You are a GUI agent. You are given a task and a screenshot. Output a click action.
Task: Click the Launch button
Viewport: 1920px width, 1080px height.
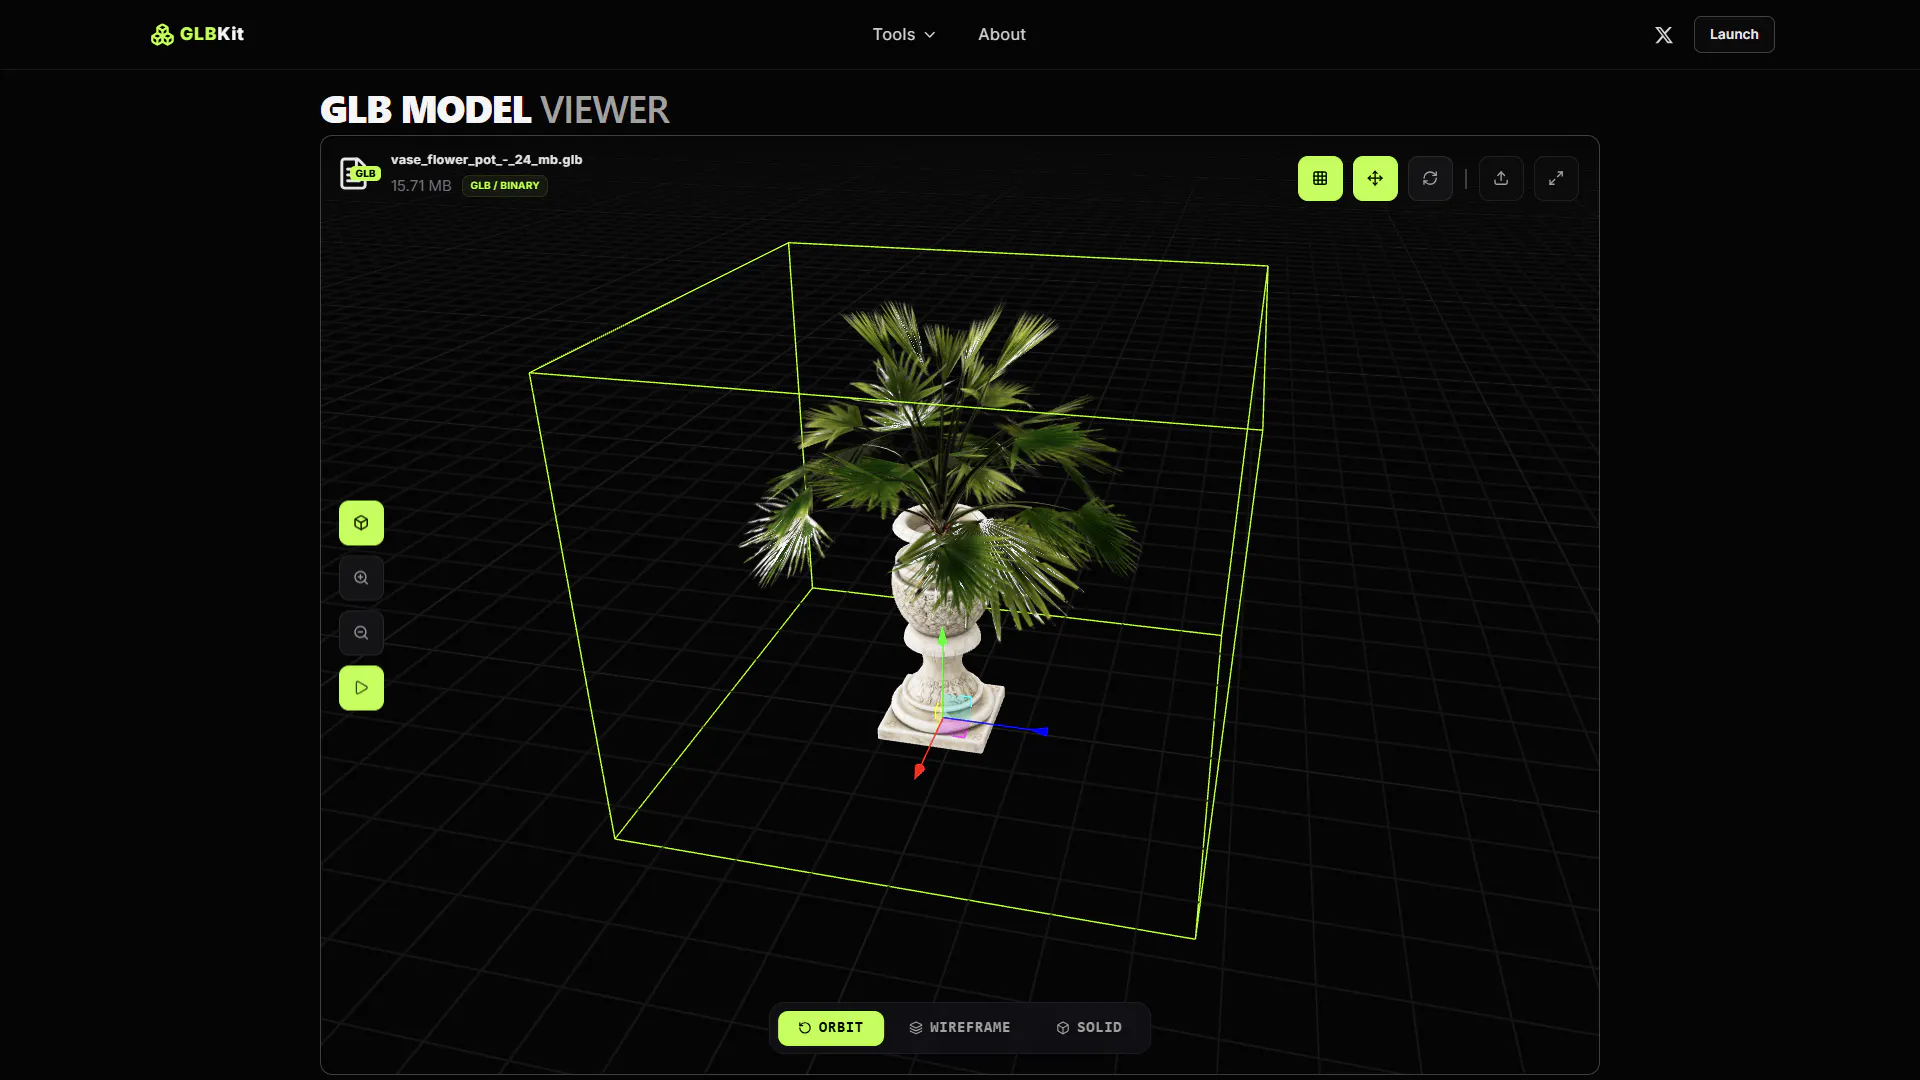coord(1734,34)
